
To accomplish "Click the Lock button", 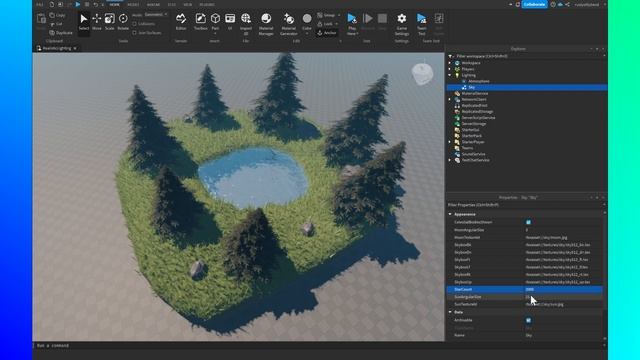I will click(x=327, y=24).
